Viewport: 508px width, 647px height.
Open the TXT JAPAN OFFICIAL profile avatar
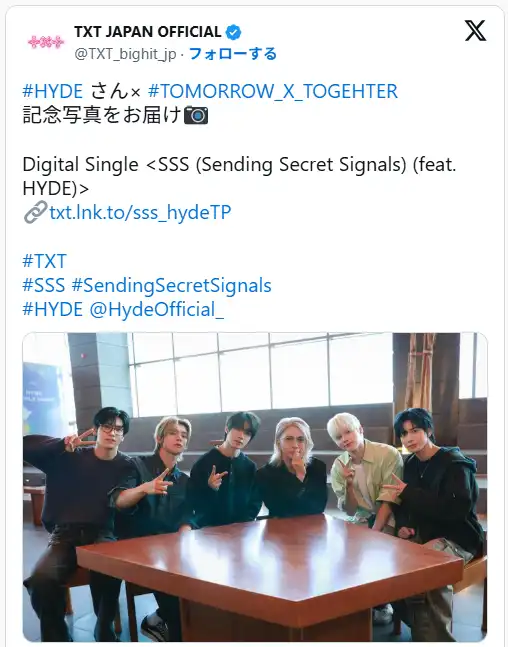[x=46, y=42]
